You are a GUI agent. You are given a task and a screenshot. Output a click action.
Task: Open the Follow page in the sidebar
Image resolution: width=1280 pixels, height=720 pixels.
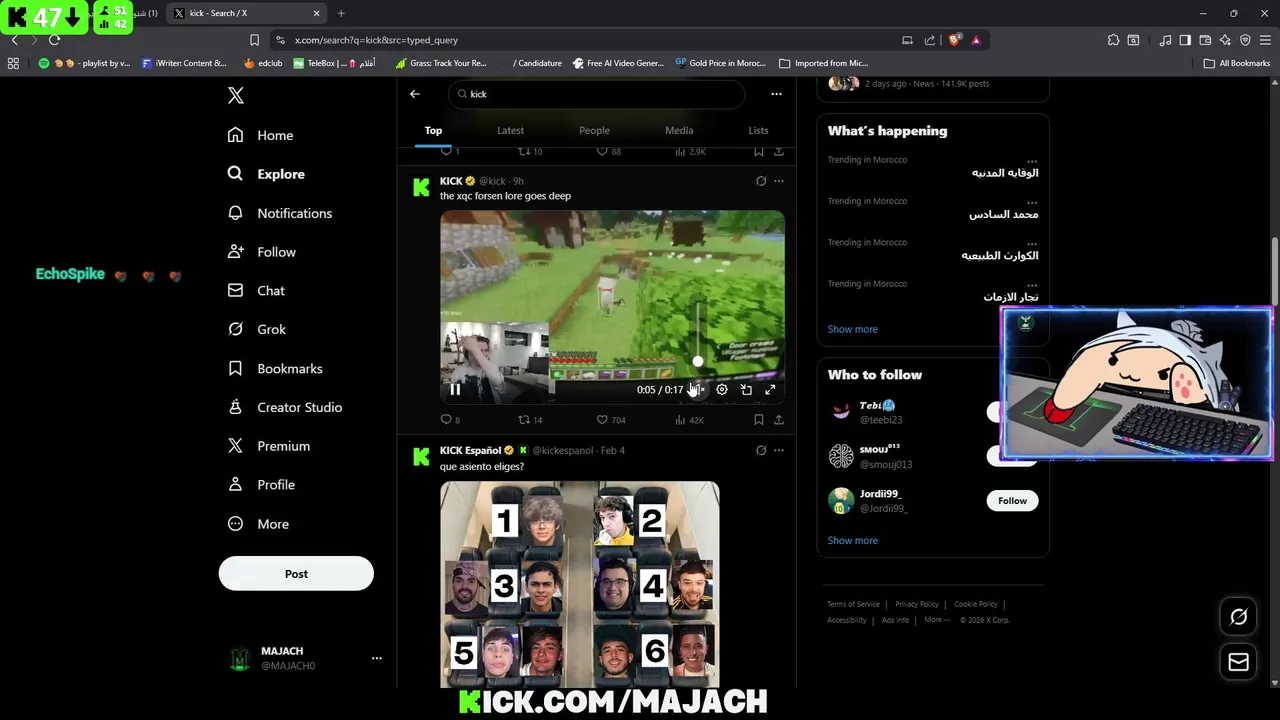(x=261, y=252)
